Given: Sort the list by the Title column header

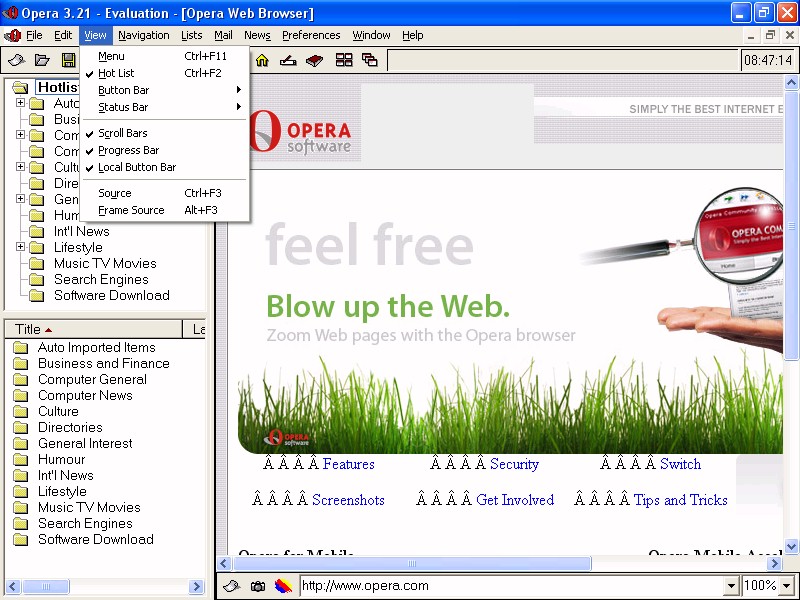Looking at the screenshot, I should pos(93,330).
